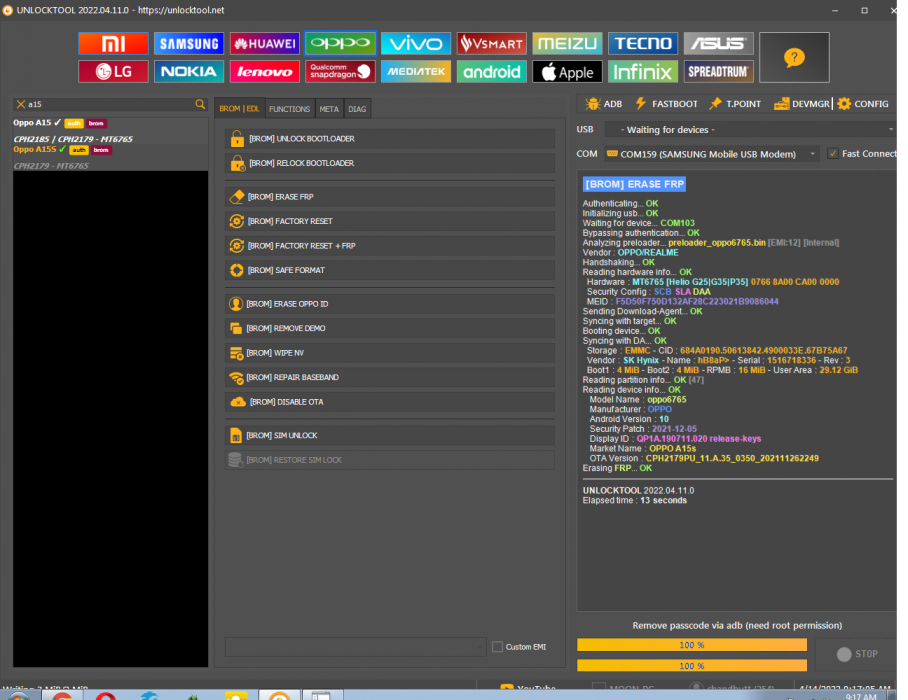Open the Asus brand section

(719, 43)
